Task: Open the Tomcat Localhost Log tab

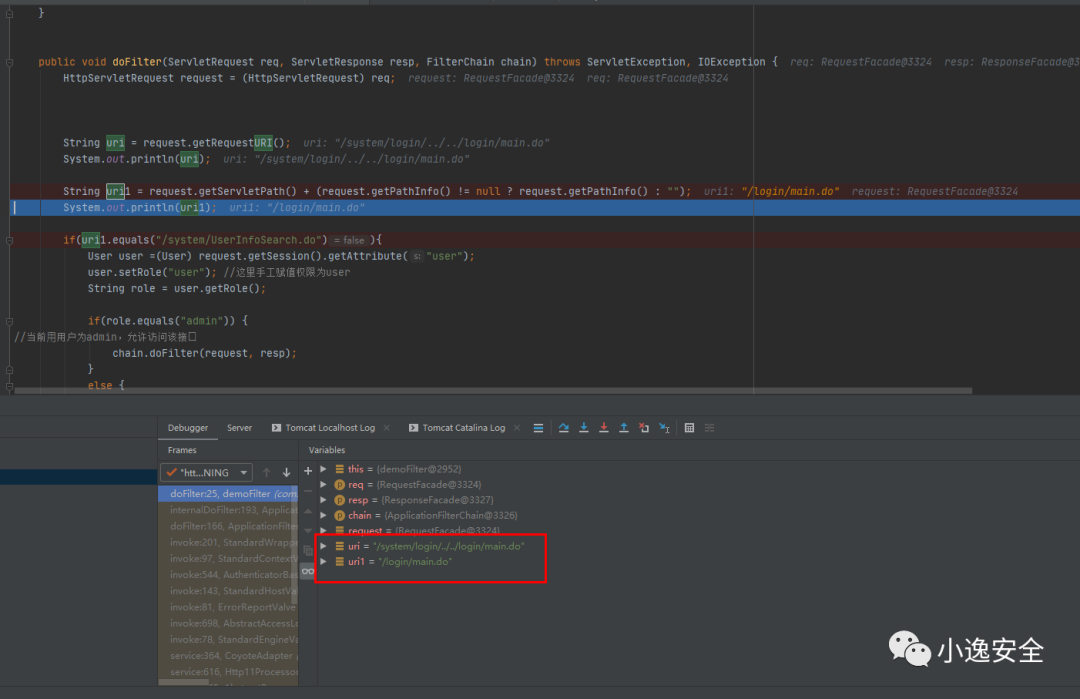Action: [330, 428]
